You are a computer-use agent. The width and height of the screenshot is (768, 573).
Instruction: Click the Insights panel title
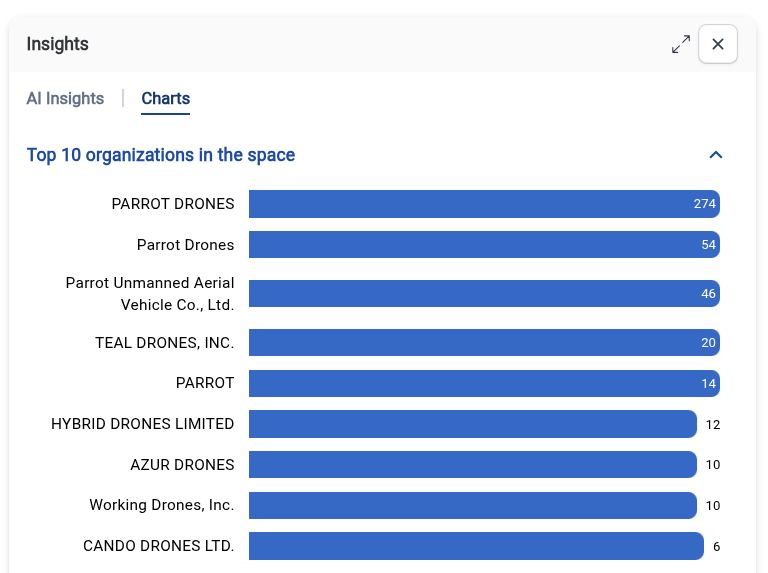[57, 44]
